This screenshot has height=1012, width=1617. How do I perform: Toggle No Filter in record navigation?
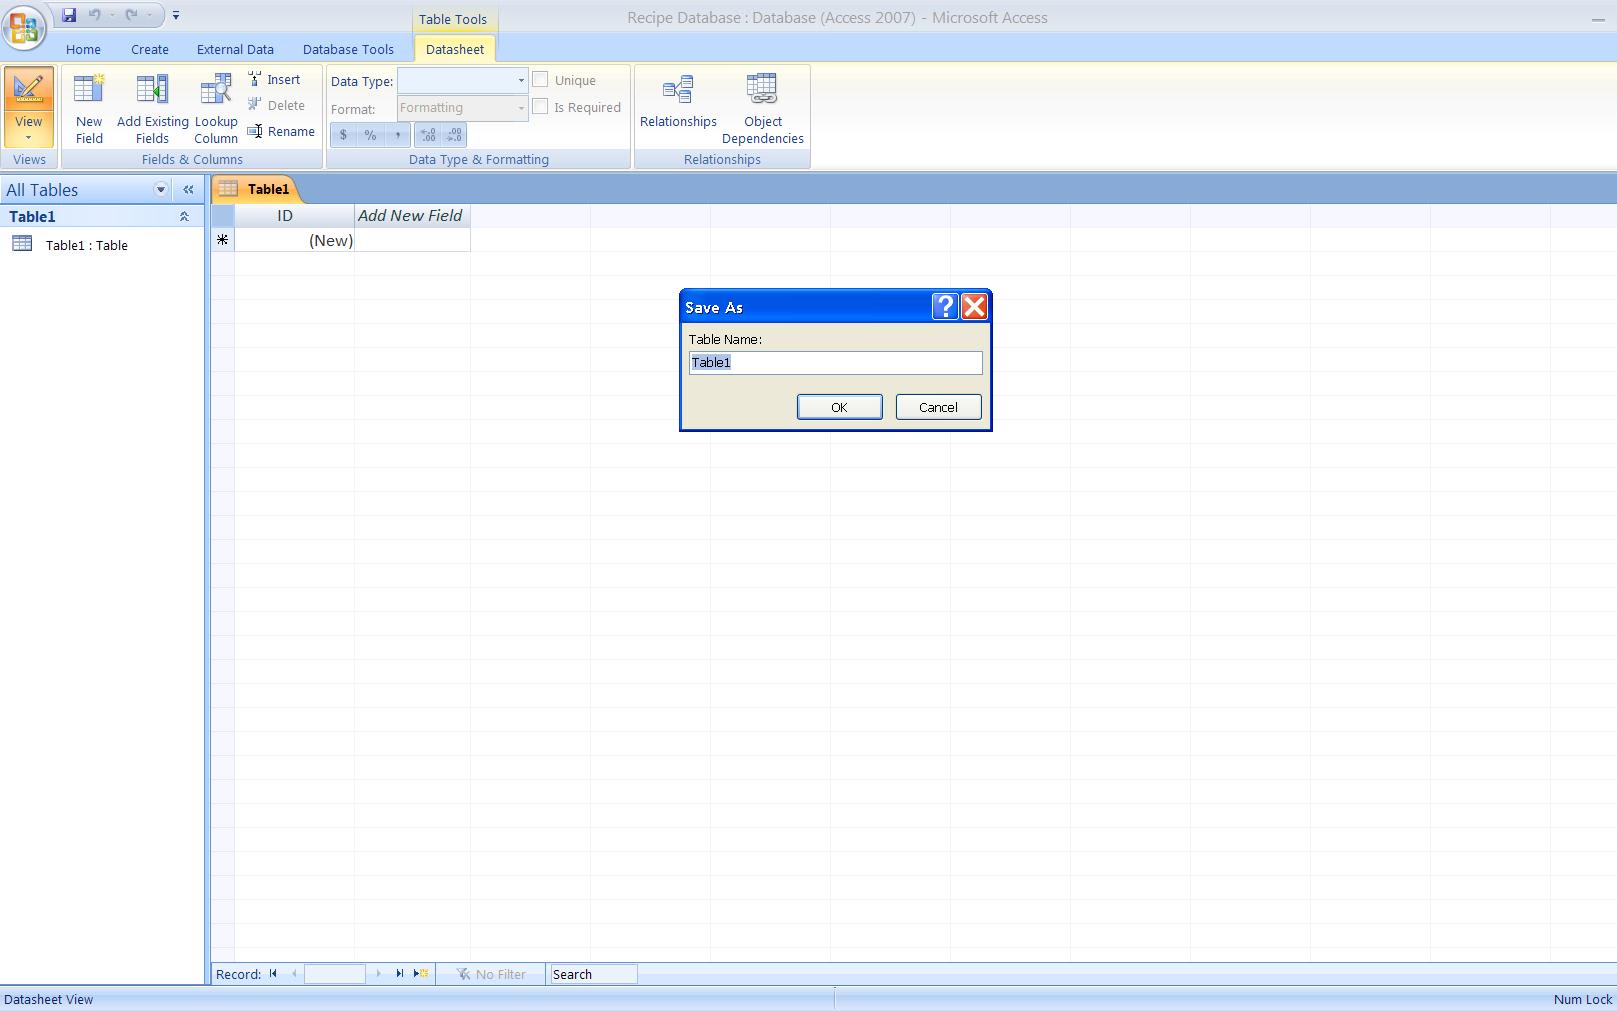(x=491, y=974)
